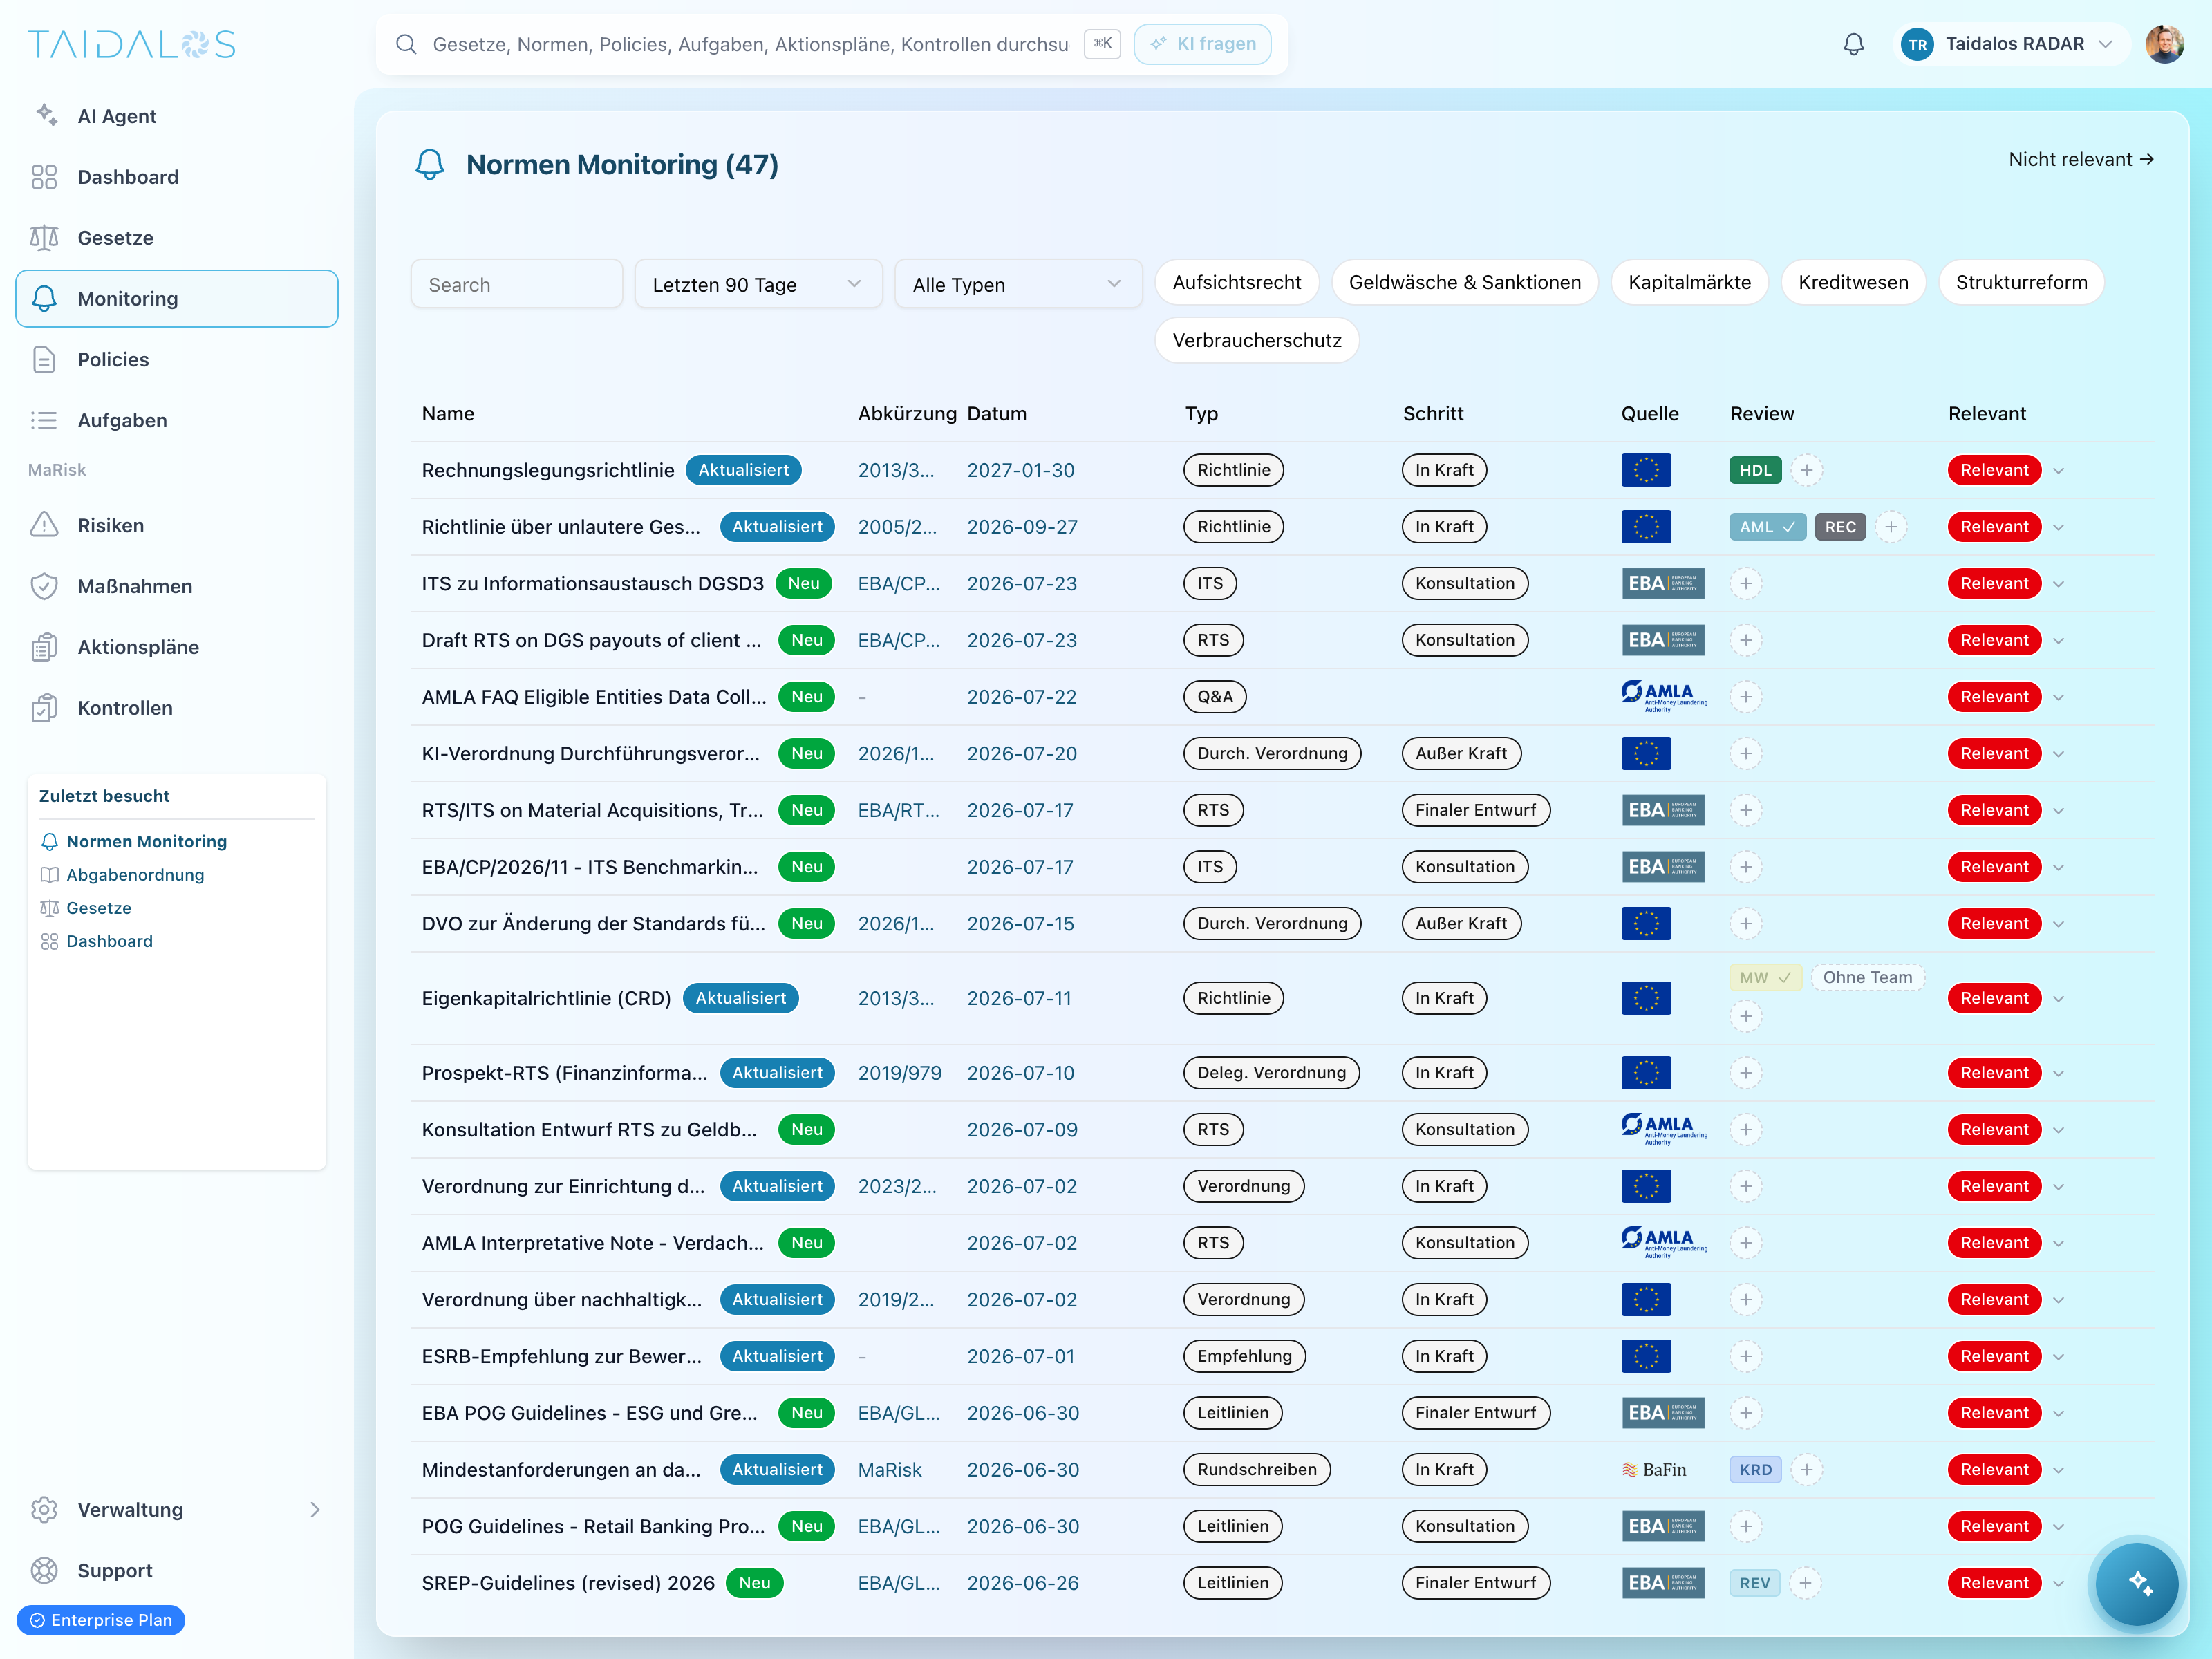The height and width of the screenshot is (1659, 2212).
Task: Click EBA source logo for SREP-Guidelines row
Action: click(1662, 1583)
